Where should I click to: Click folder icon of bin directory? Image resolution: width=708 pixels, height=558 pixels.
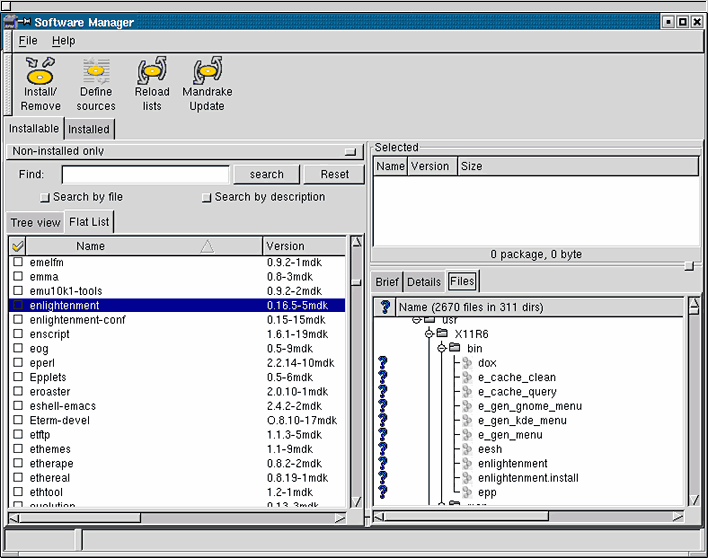click(455, 348)
